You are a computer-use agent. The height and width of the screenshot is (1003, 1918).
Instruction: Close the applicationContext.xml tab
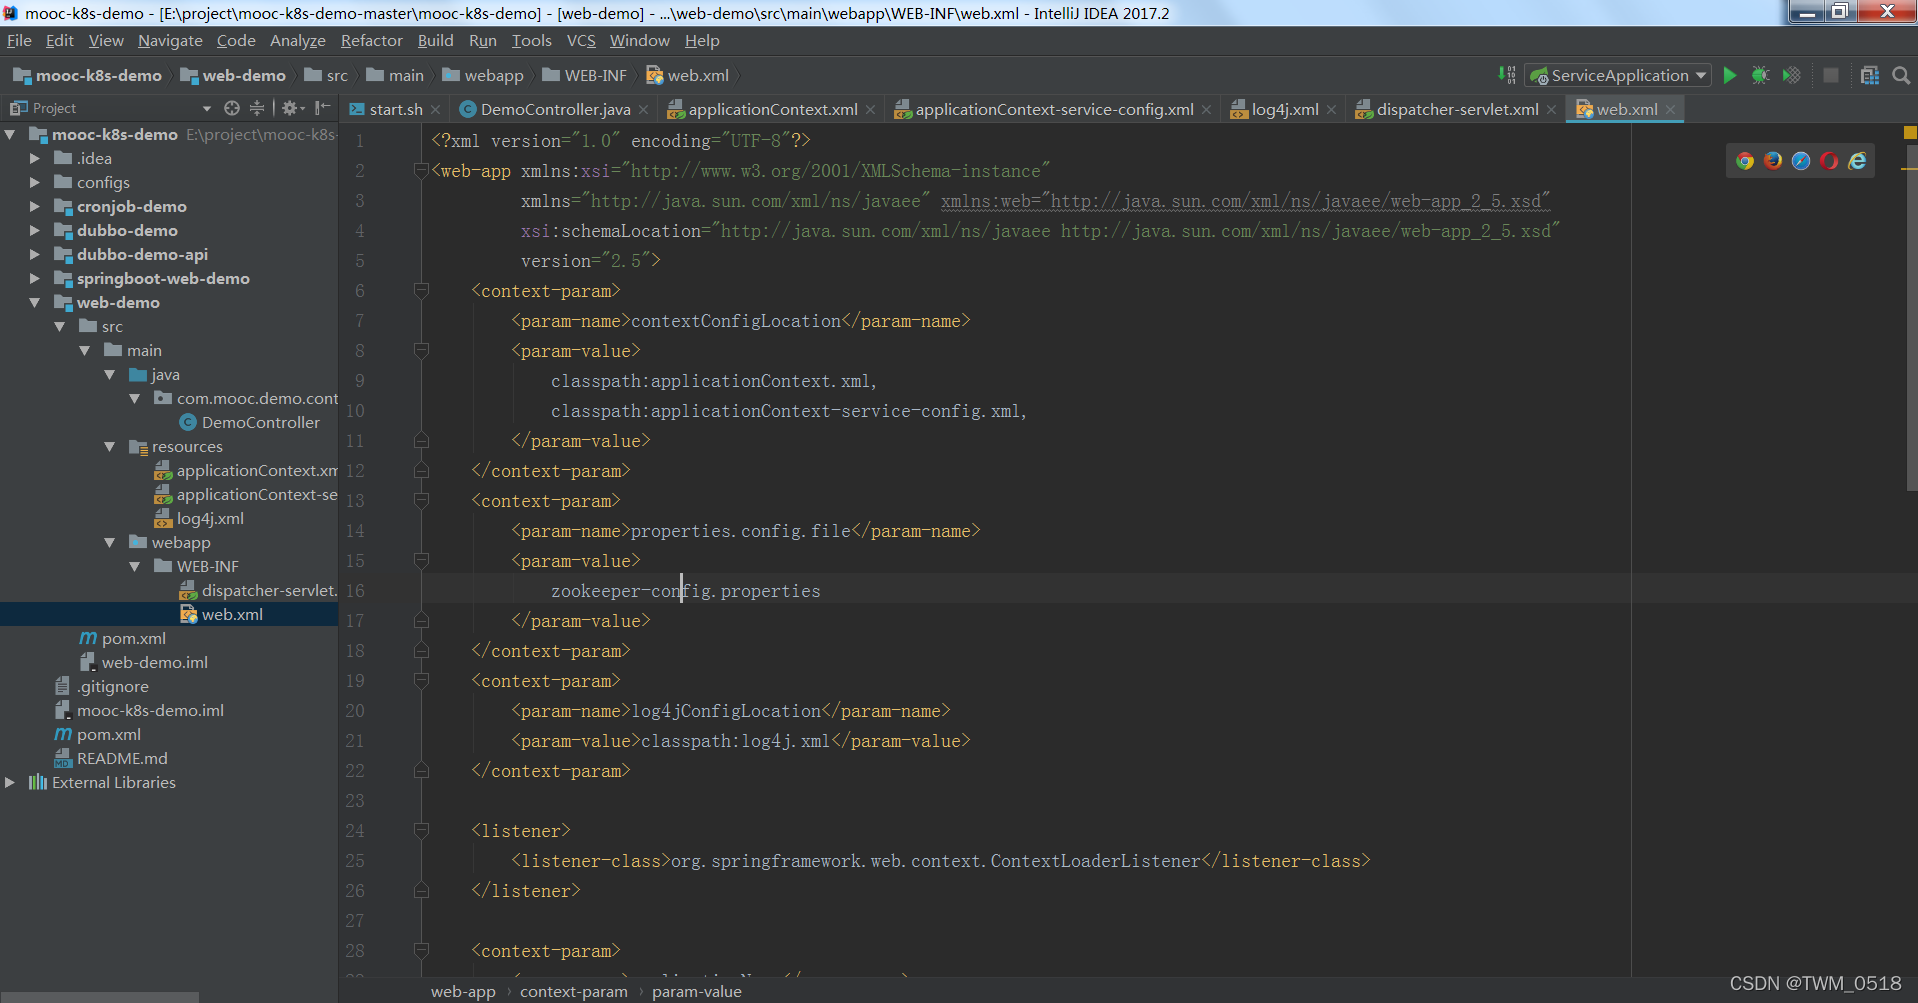[870, 110]
